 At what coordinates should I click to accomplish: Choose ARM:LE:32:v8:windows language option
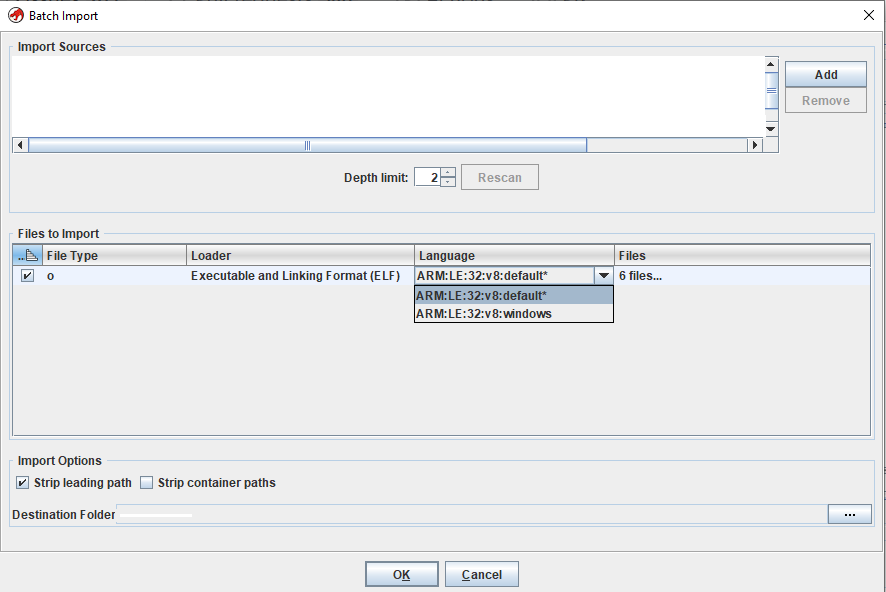click(x=514, y=314)
